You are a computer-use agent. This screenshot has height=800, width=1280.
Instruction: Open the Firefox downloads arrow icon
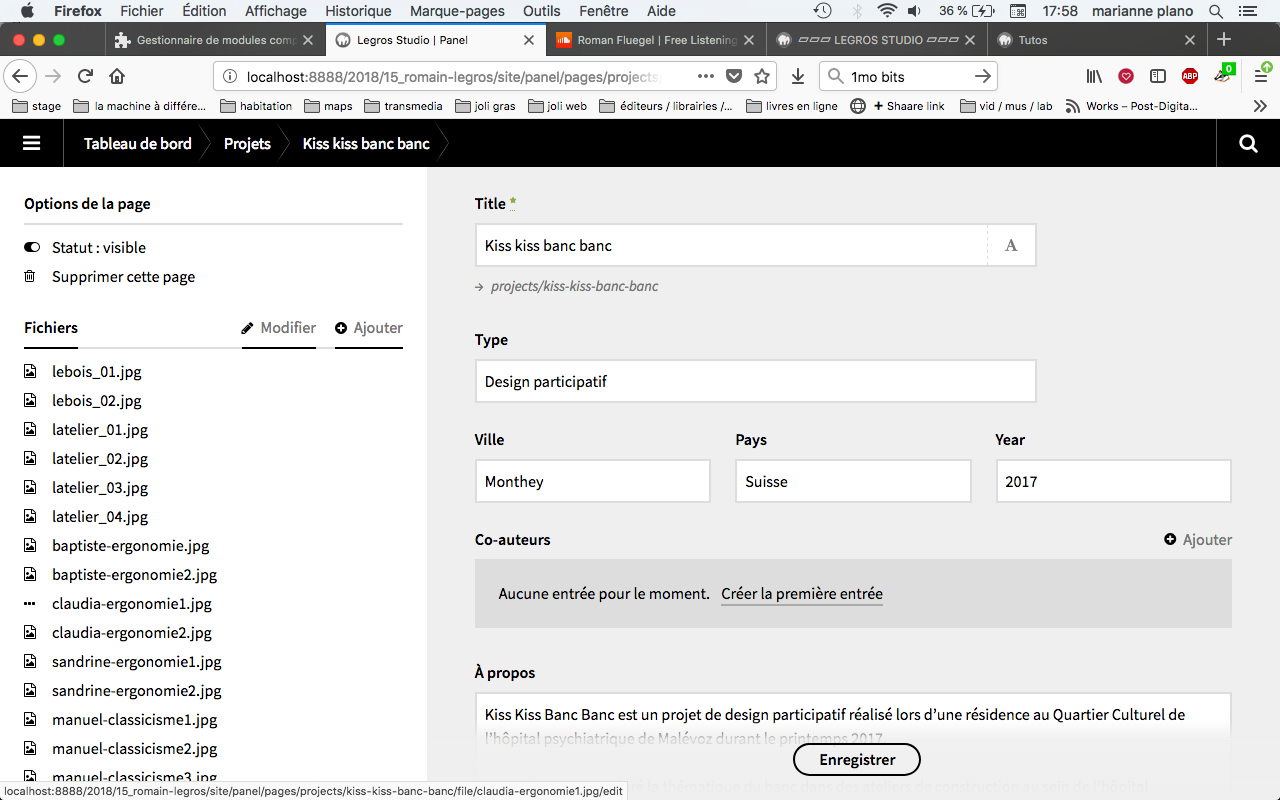pos(797,77)
